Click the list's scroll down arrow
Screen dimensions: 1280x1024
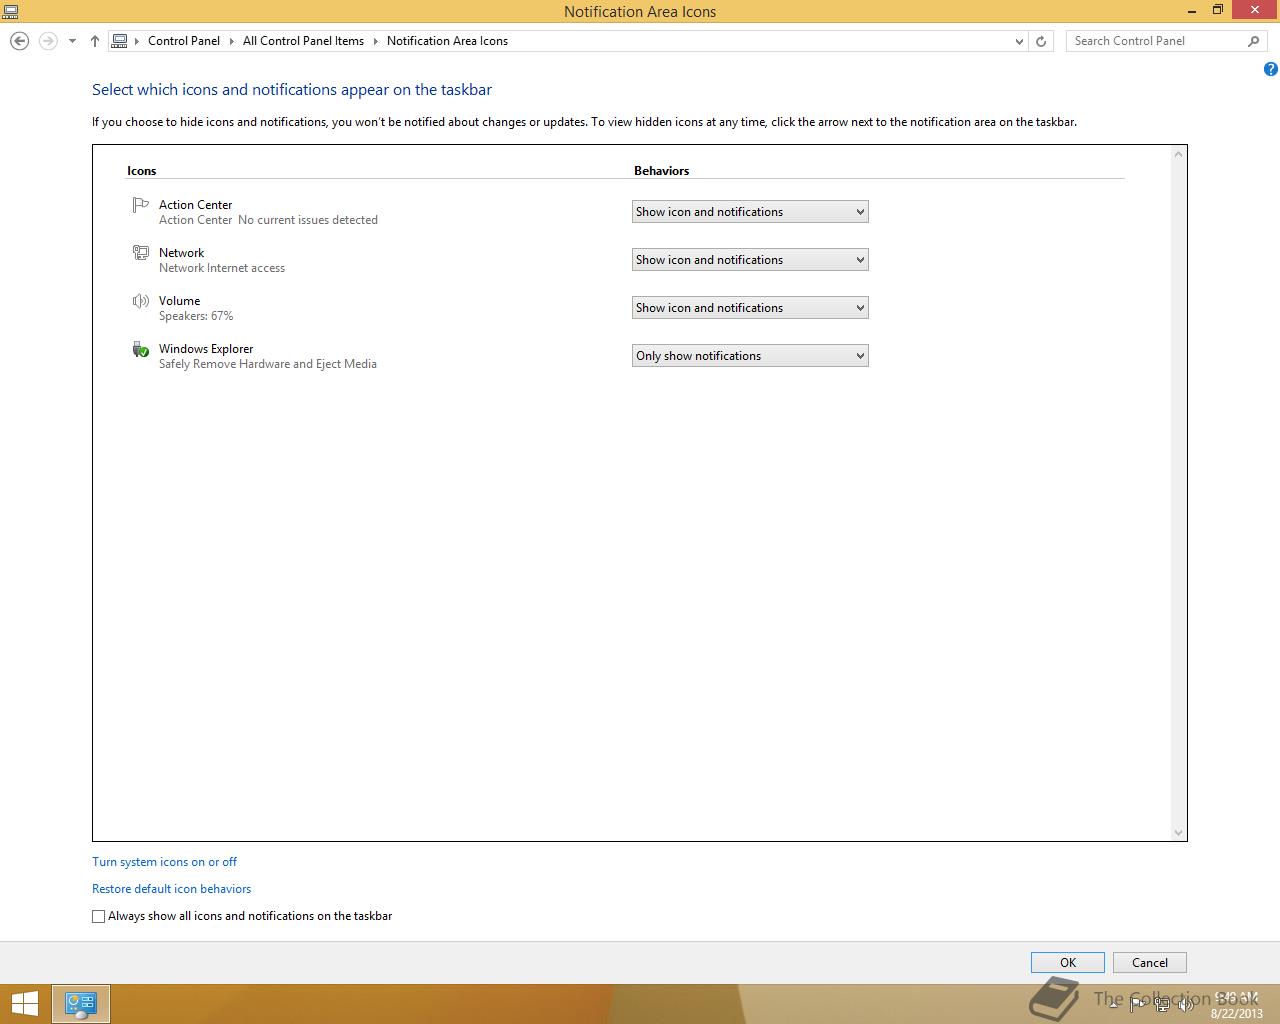(x=1178, y=833)
